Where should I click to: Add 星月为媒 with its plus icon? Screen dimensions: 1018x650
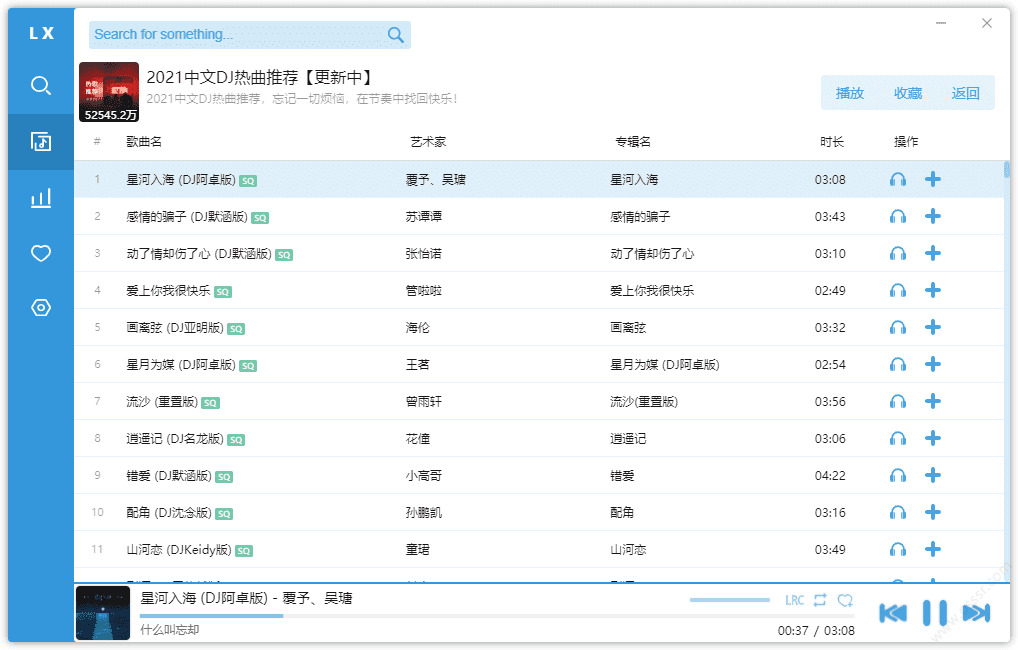(x=933, y=364)
